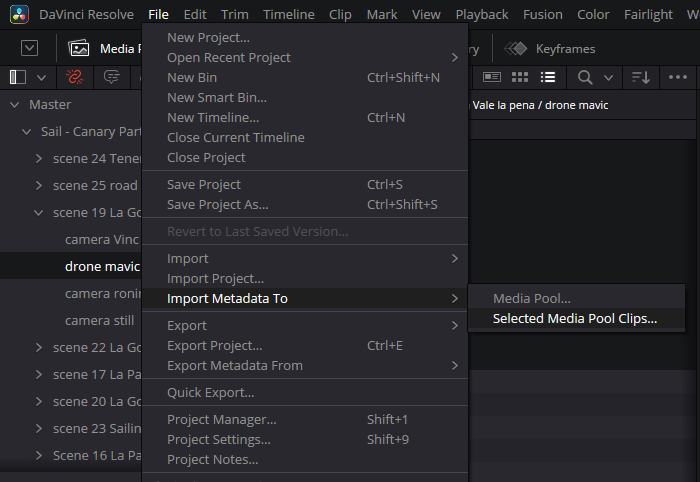Image resolution: width=700 pixels, height=482 pixels.
Task: Open the media pool search magnifier
Action: click(585, 77)
